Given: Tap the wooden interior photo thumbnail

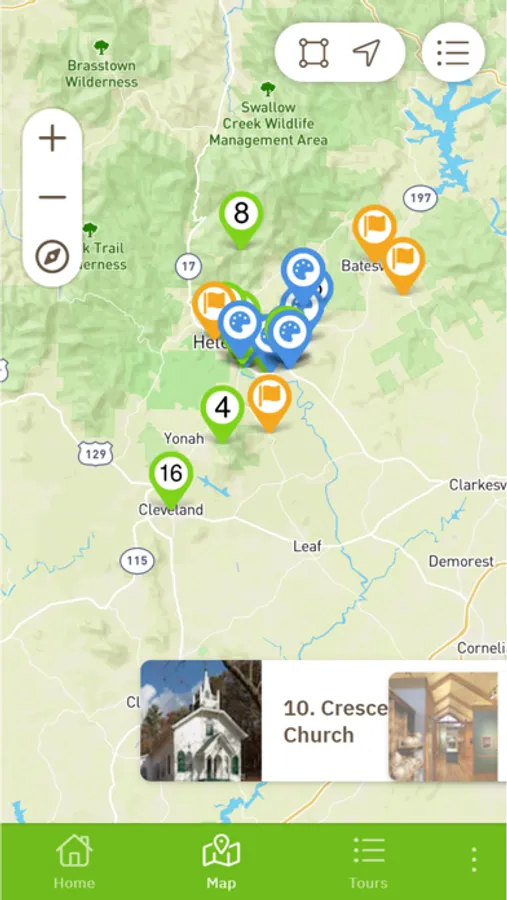Looking at the screenshot, I should 443,727.
